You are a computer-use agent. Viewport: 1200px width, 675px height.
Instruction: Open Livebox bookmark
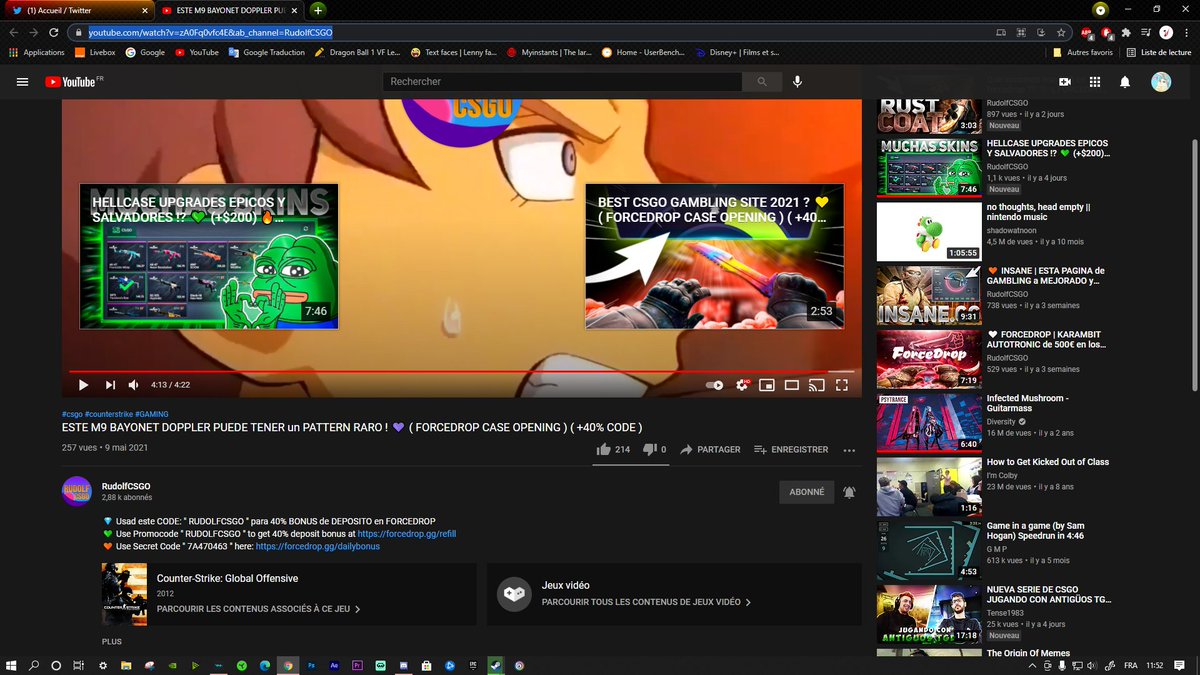click(x=95, y=52)
